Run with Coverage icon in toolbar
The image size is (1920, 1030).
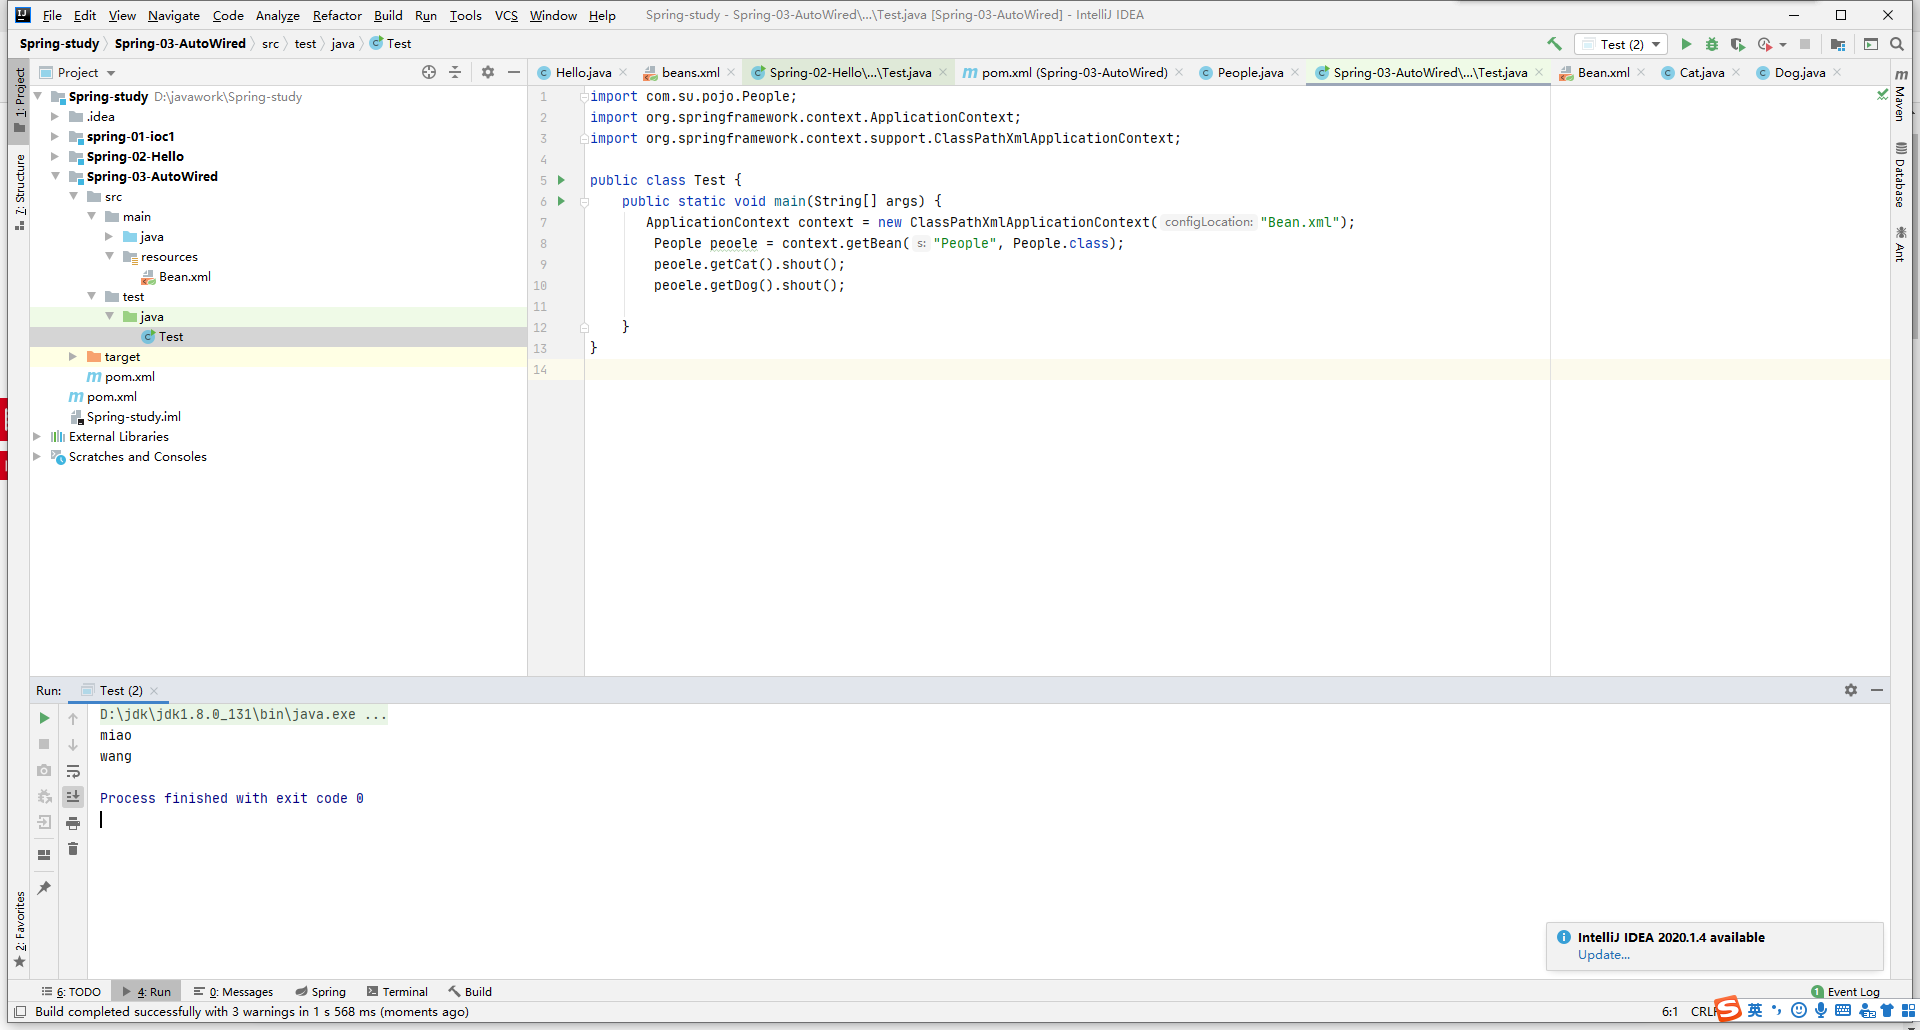[x=1738, y=44]
